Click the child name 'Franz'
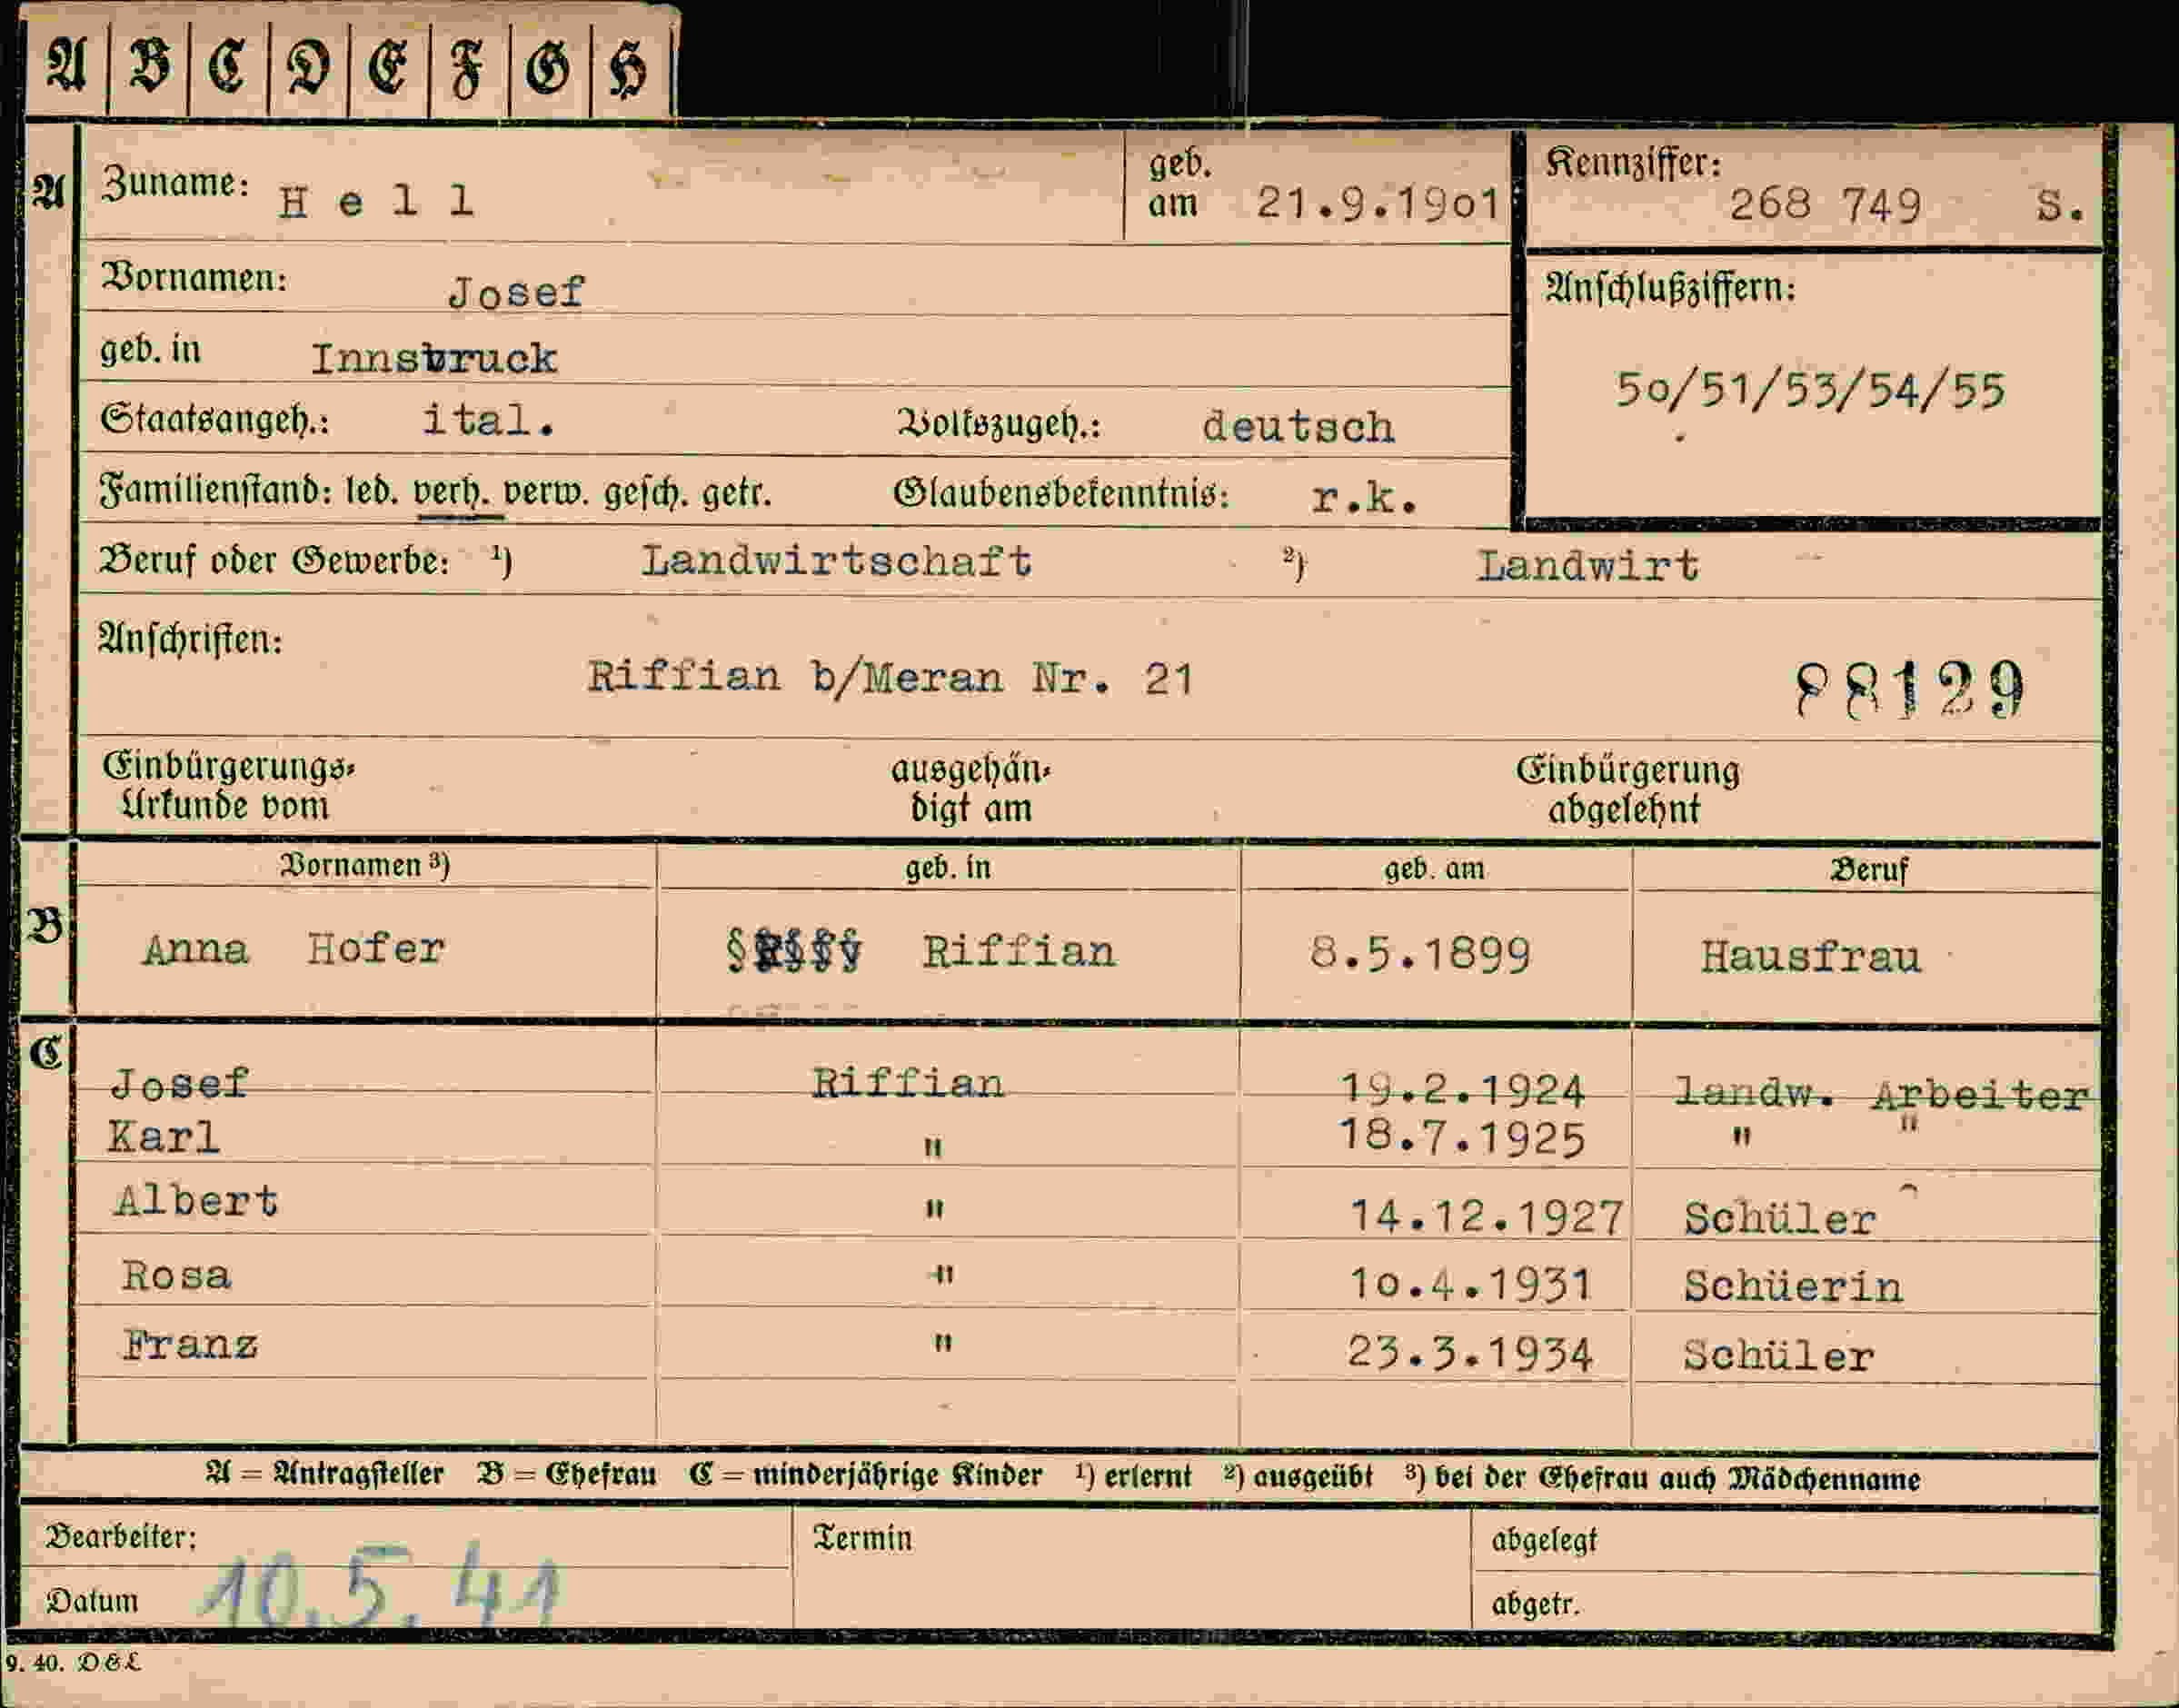The height and width of the screenshot is (1708, 2179). (190, 1345)
